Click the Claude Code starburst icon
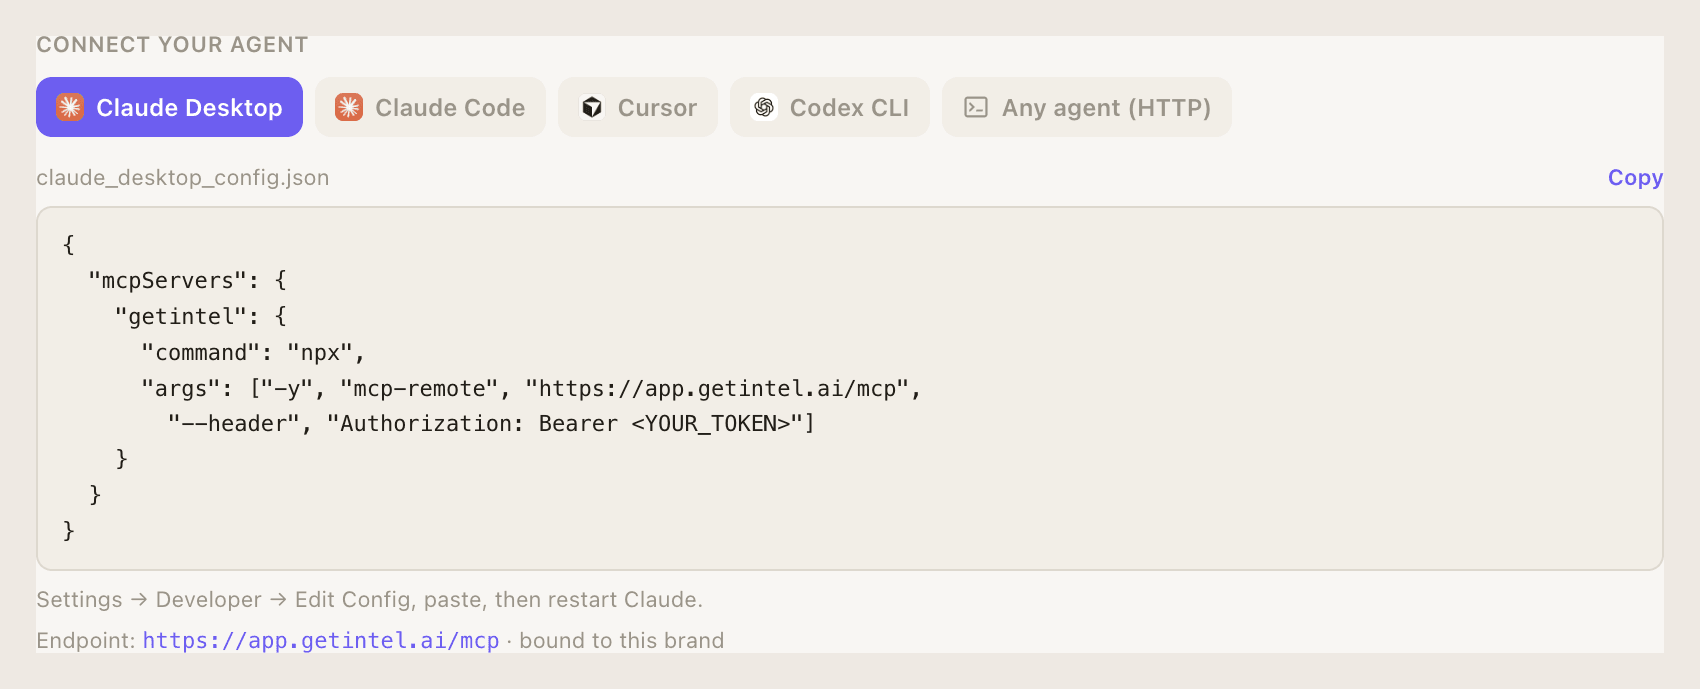This screenshot has height=689, width=1700. [349, 107]
